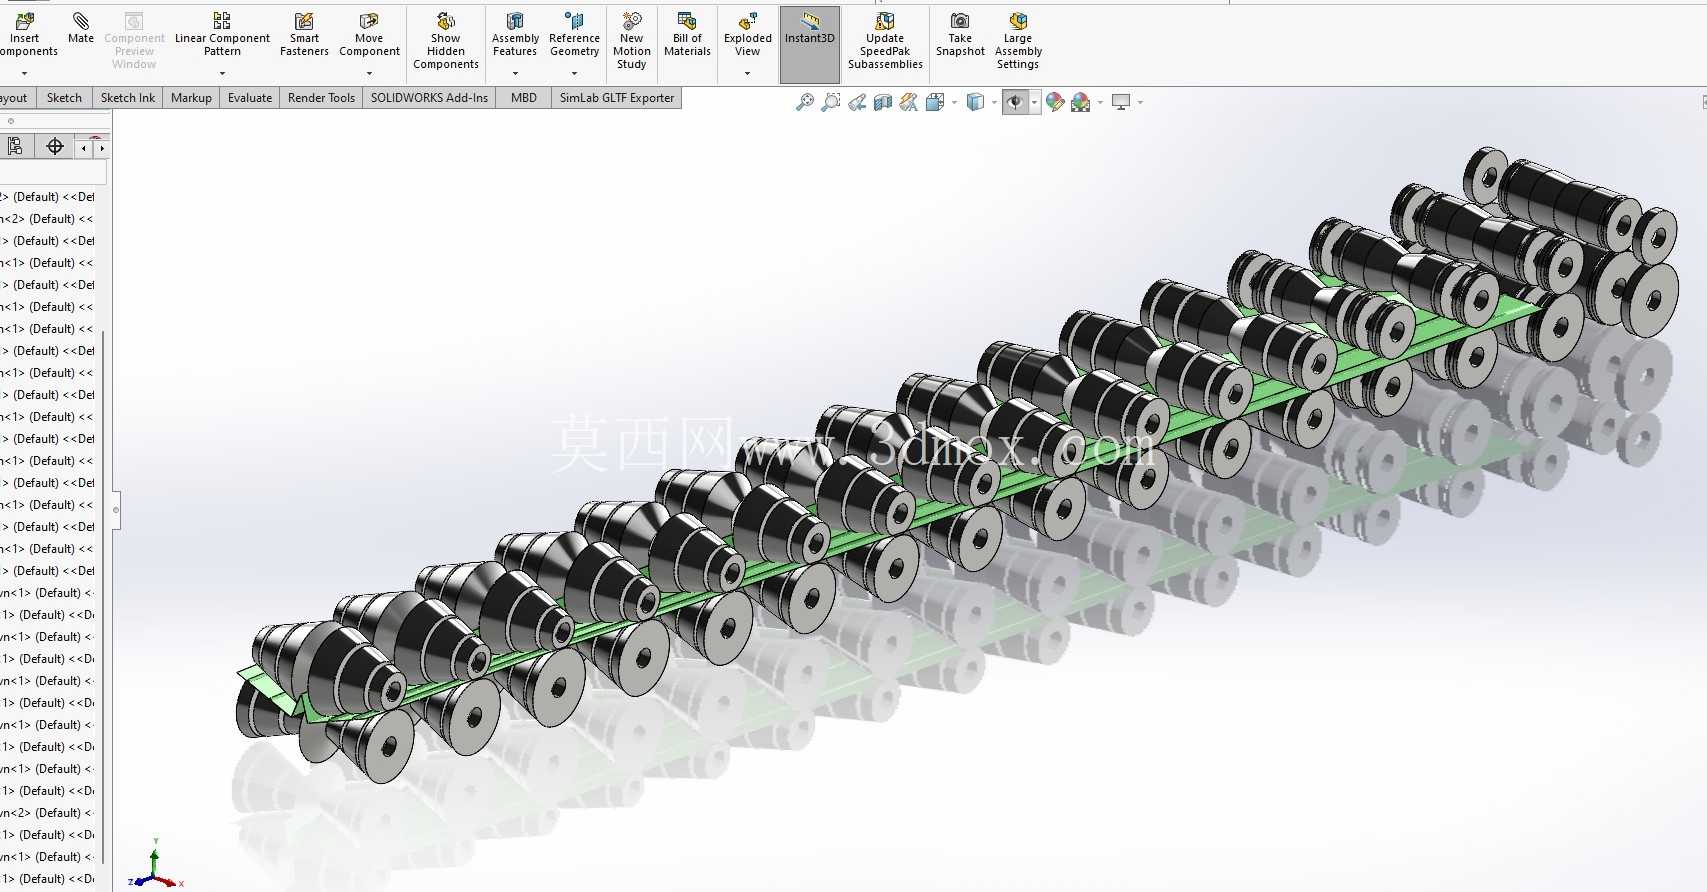Expand Move Component dropdown arrow

[369, 73]
